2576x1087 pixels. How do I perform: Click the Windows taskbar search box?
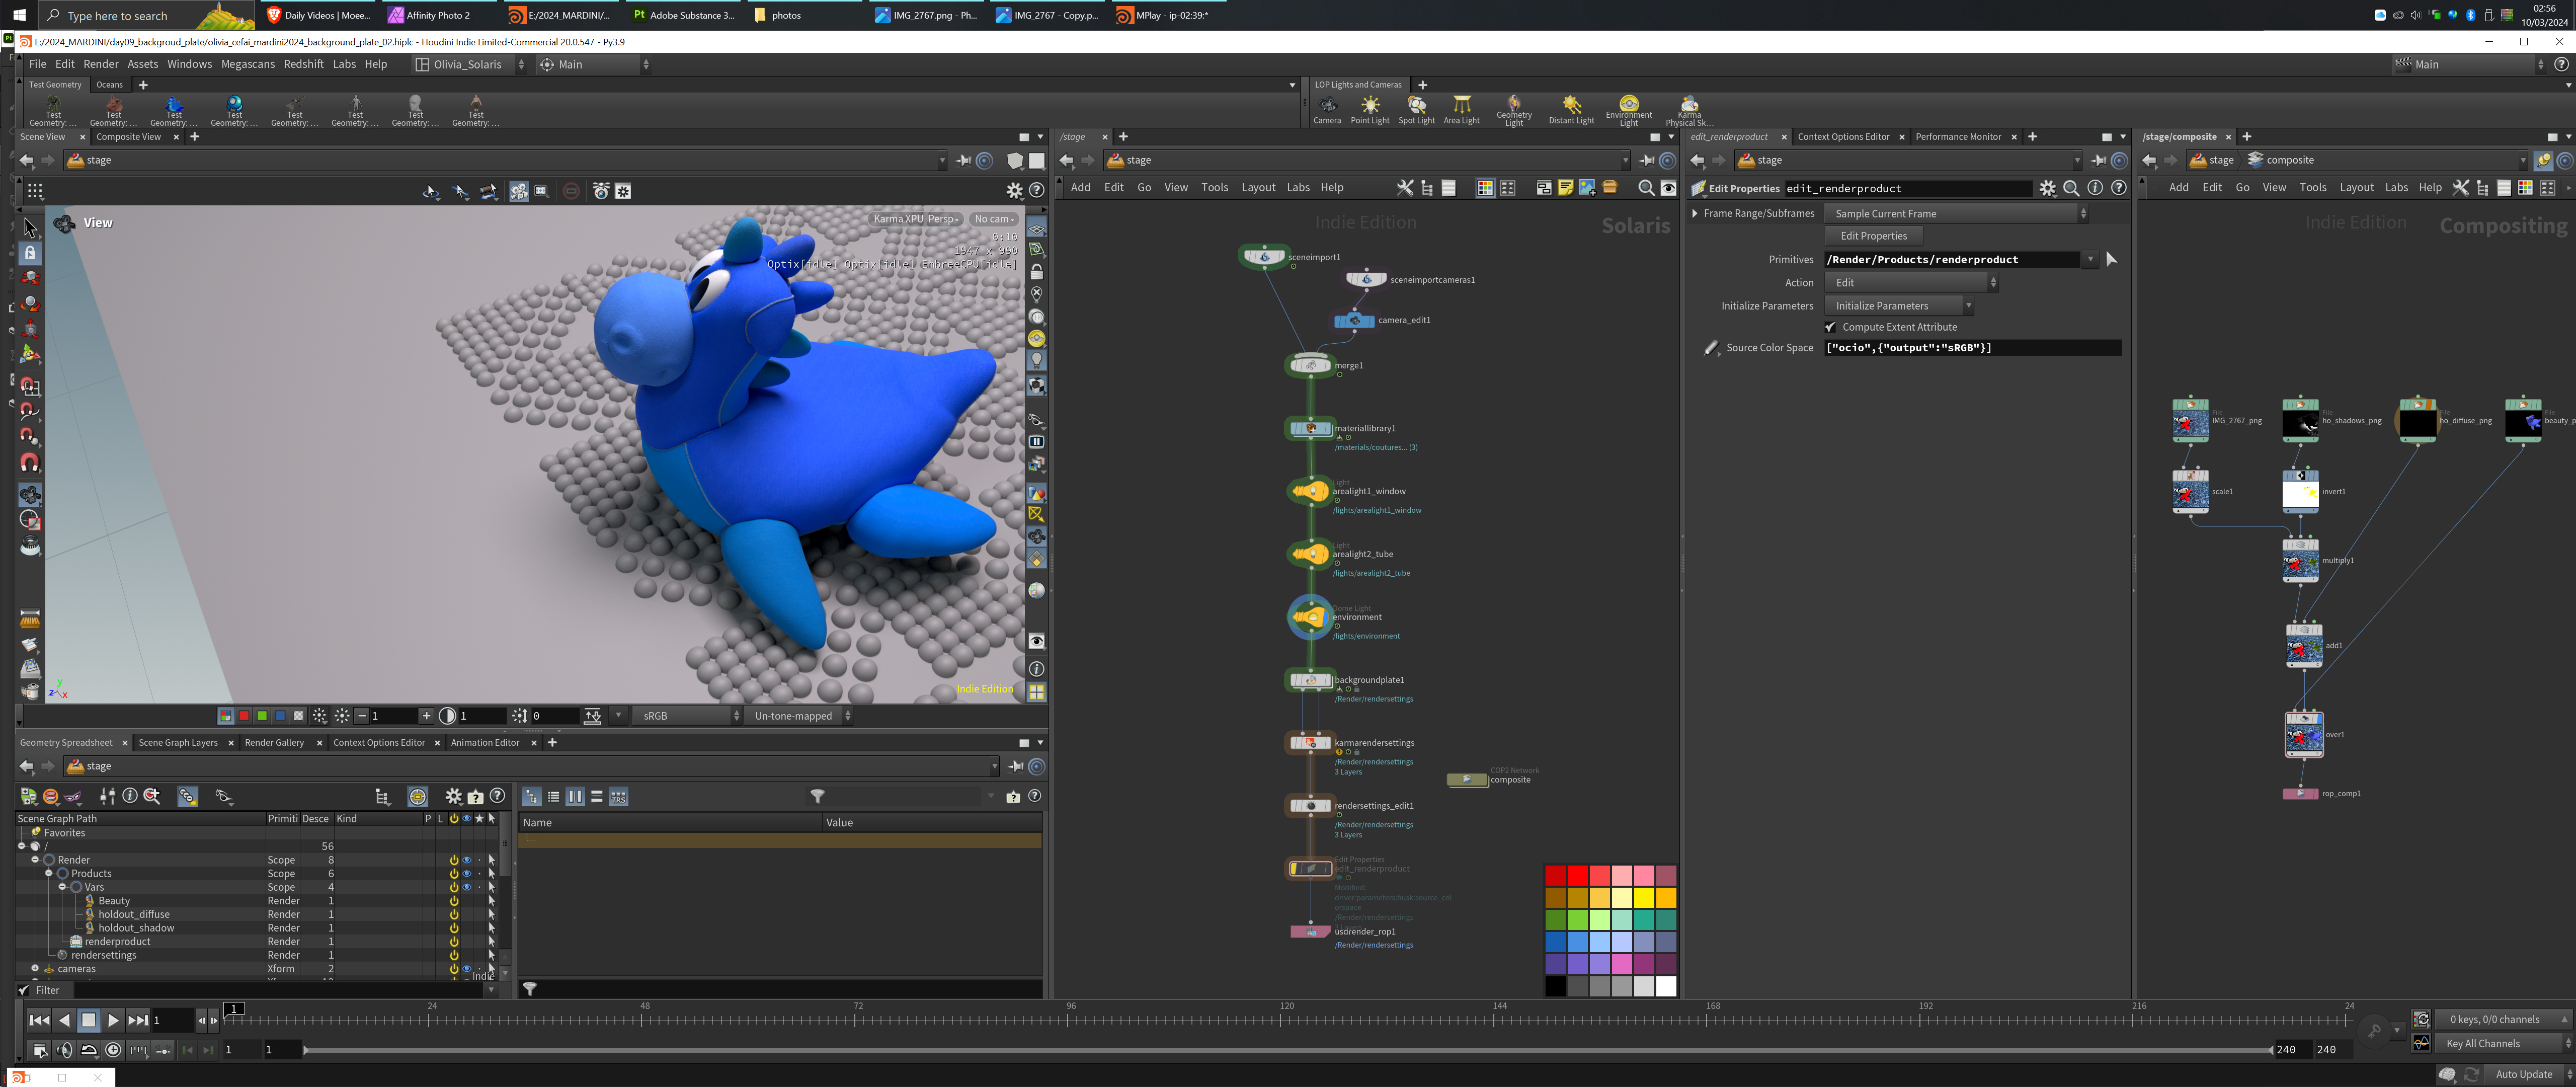click(146, 15)
